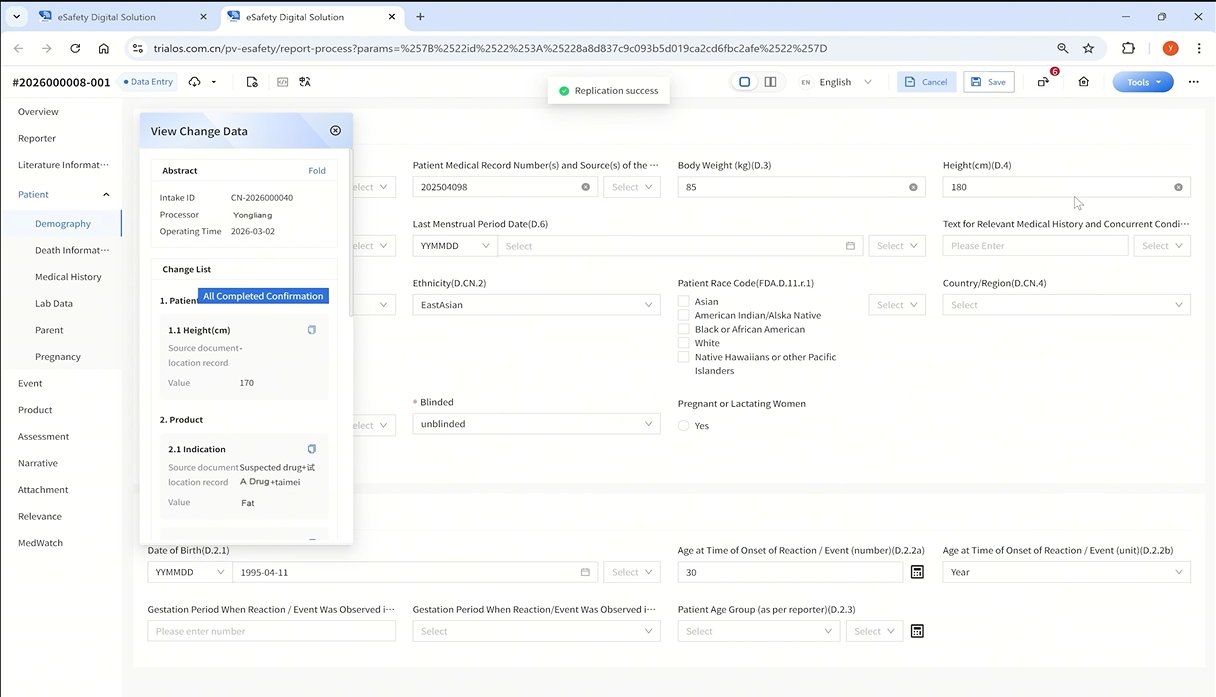Click the cloud download icon in toolbar

(x=194, y=82)
